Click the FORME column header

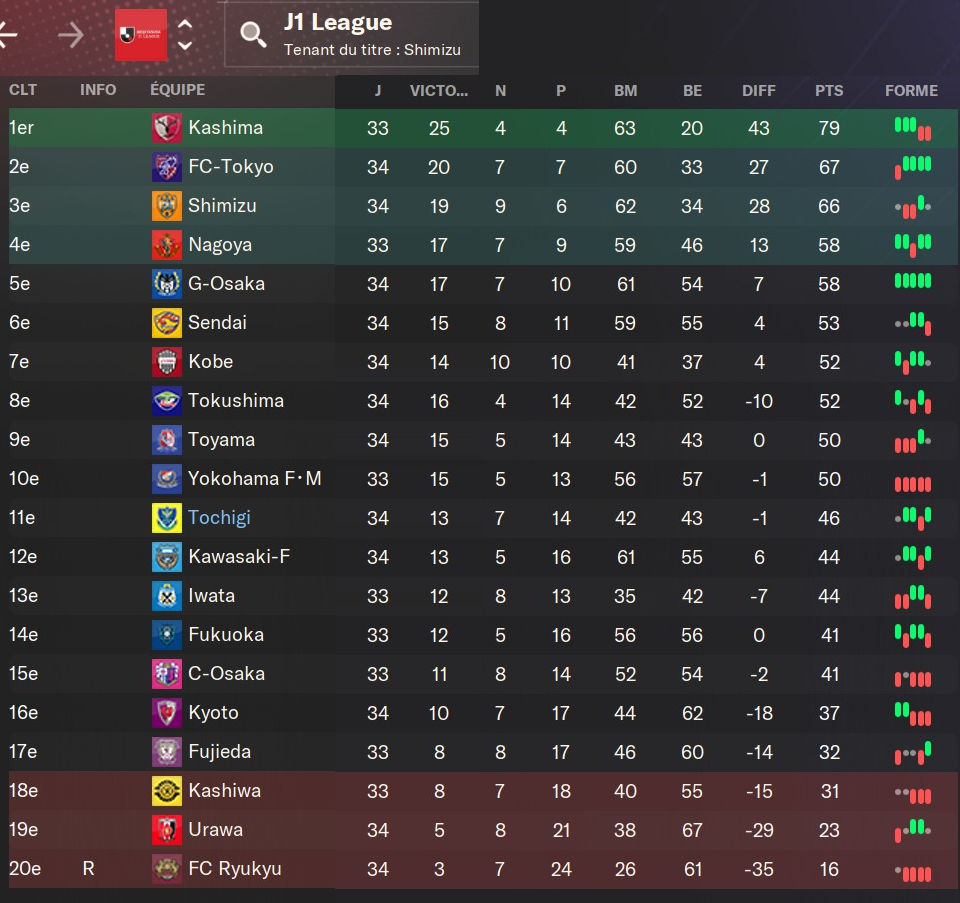click(x=911, y=91)
